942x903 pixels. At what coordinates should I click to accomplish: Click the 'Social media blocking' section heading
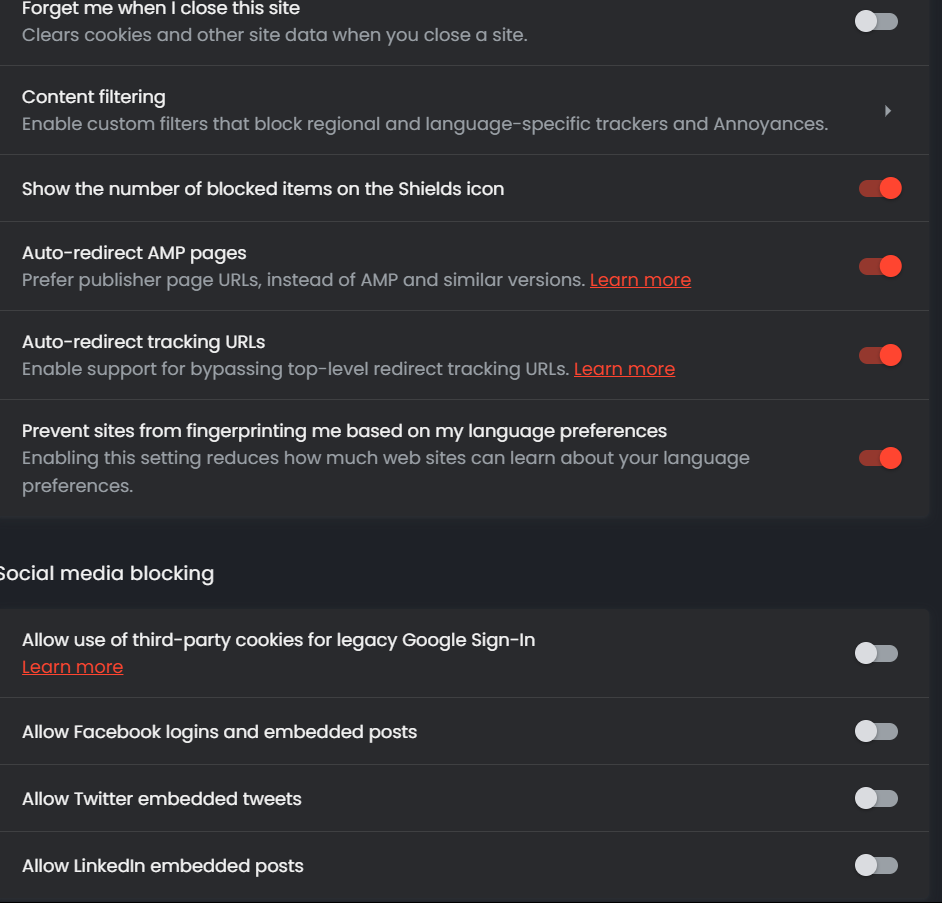tap(106, 573)
